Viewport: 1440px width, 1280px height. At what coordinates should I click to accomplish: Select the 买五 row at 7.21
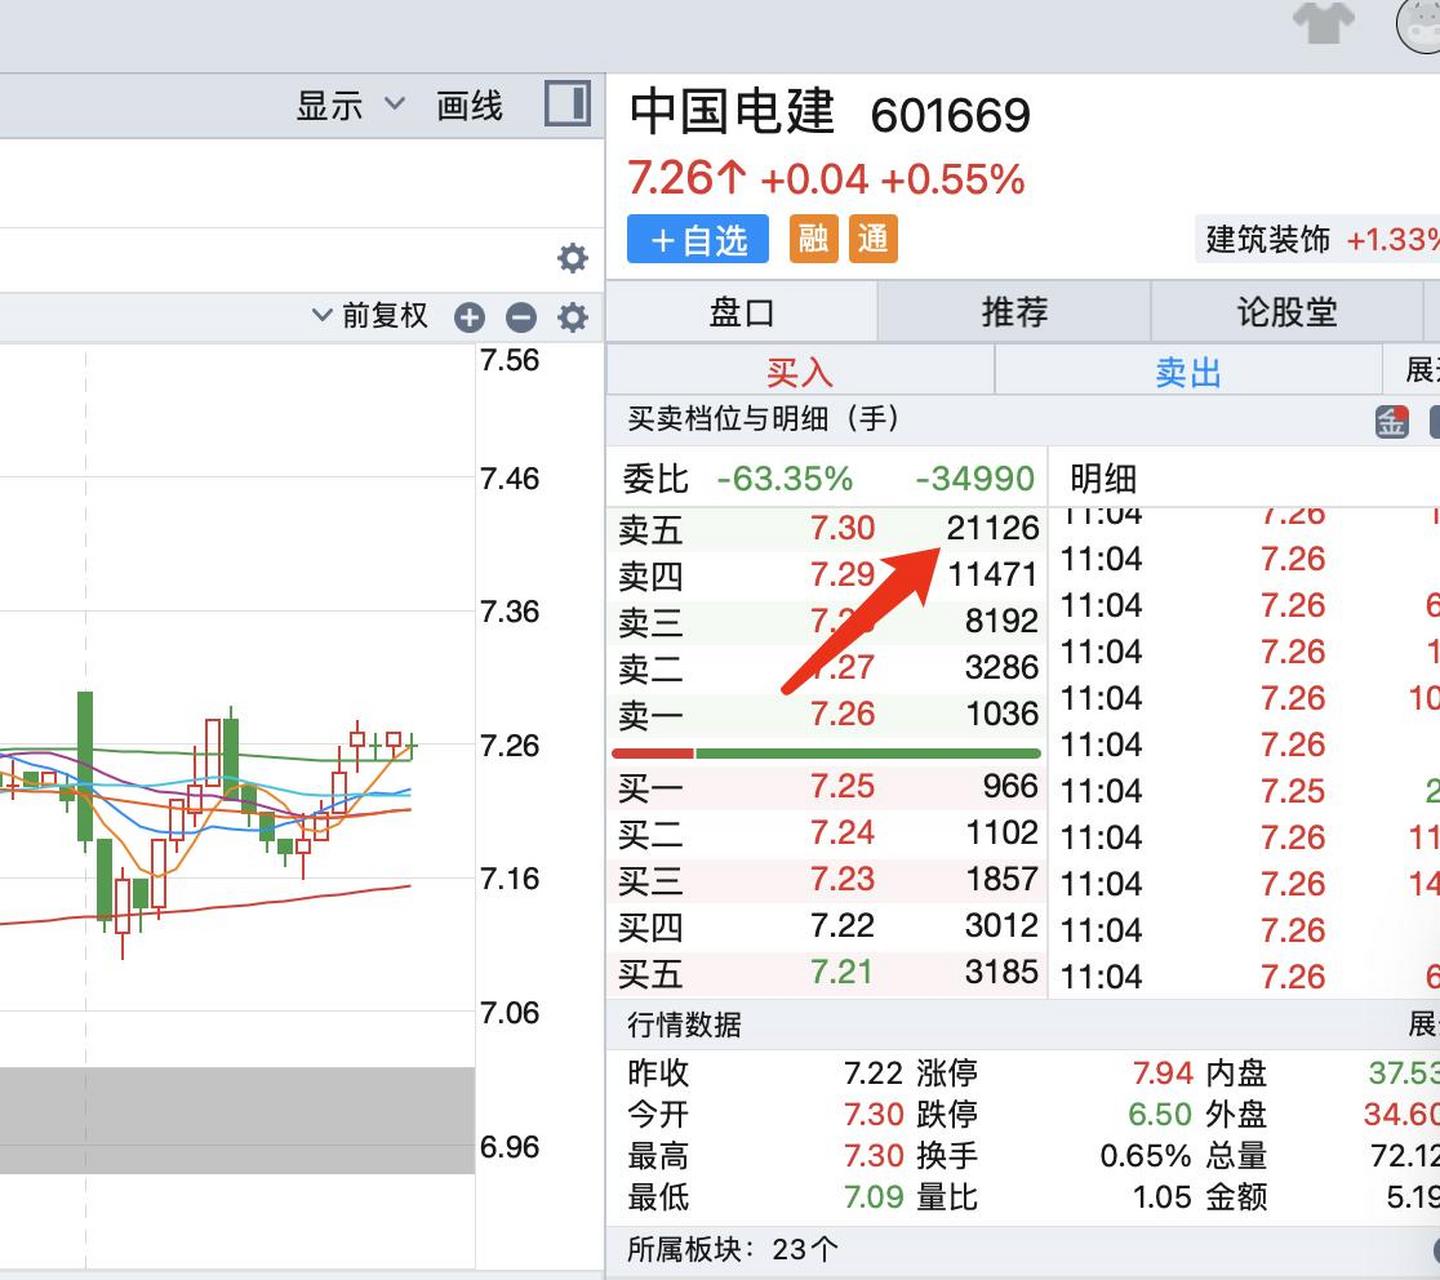828,972
